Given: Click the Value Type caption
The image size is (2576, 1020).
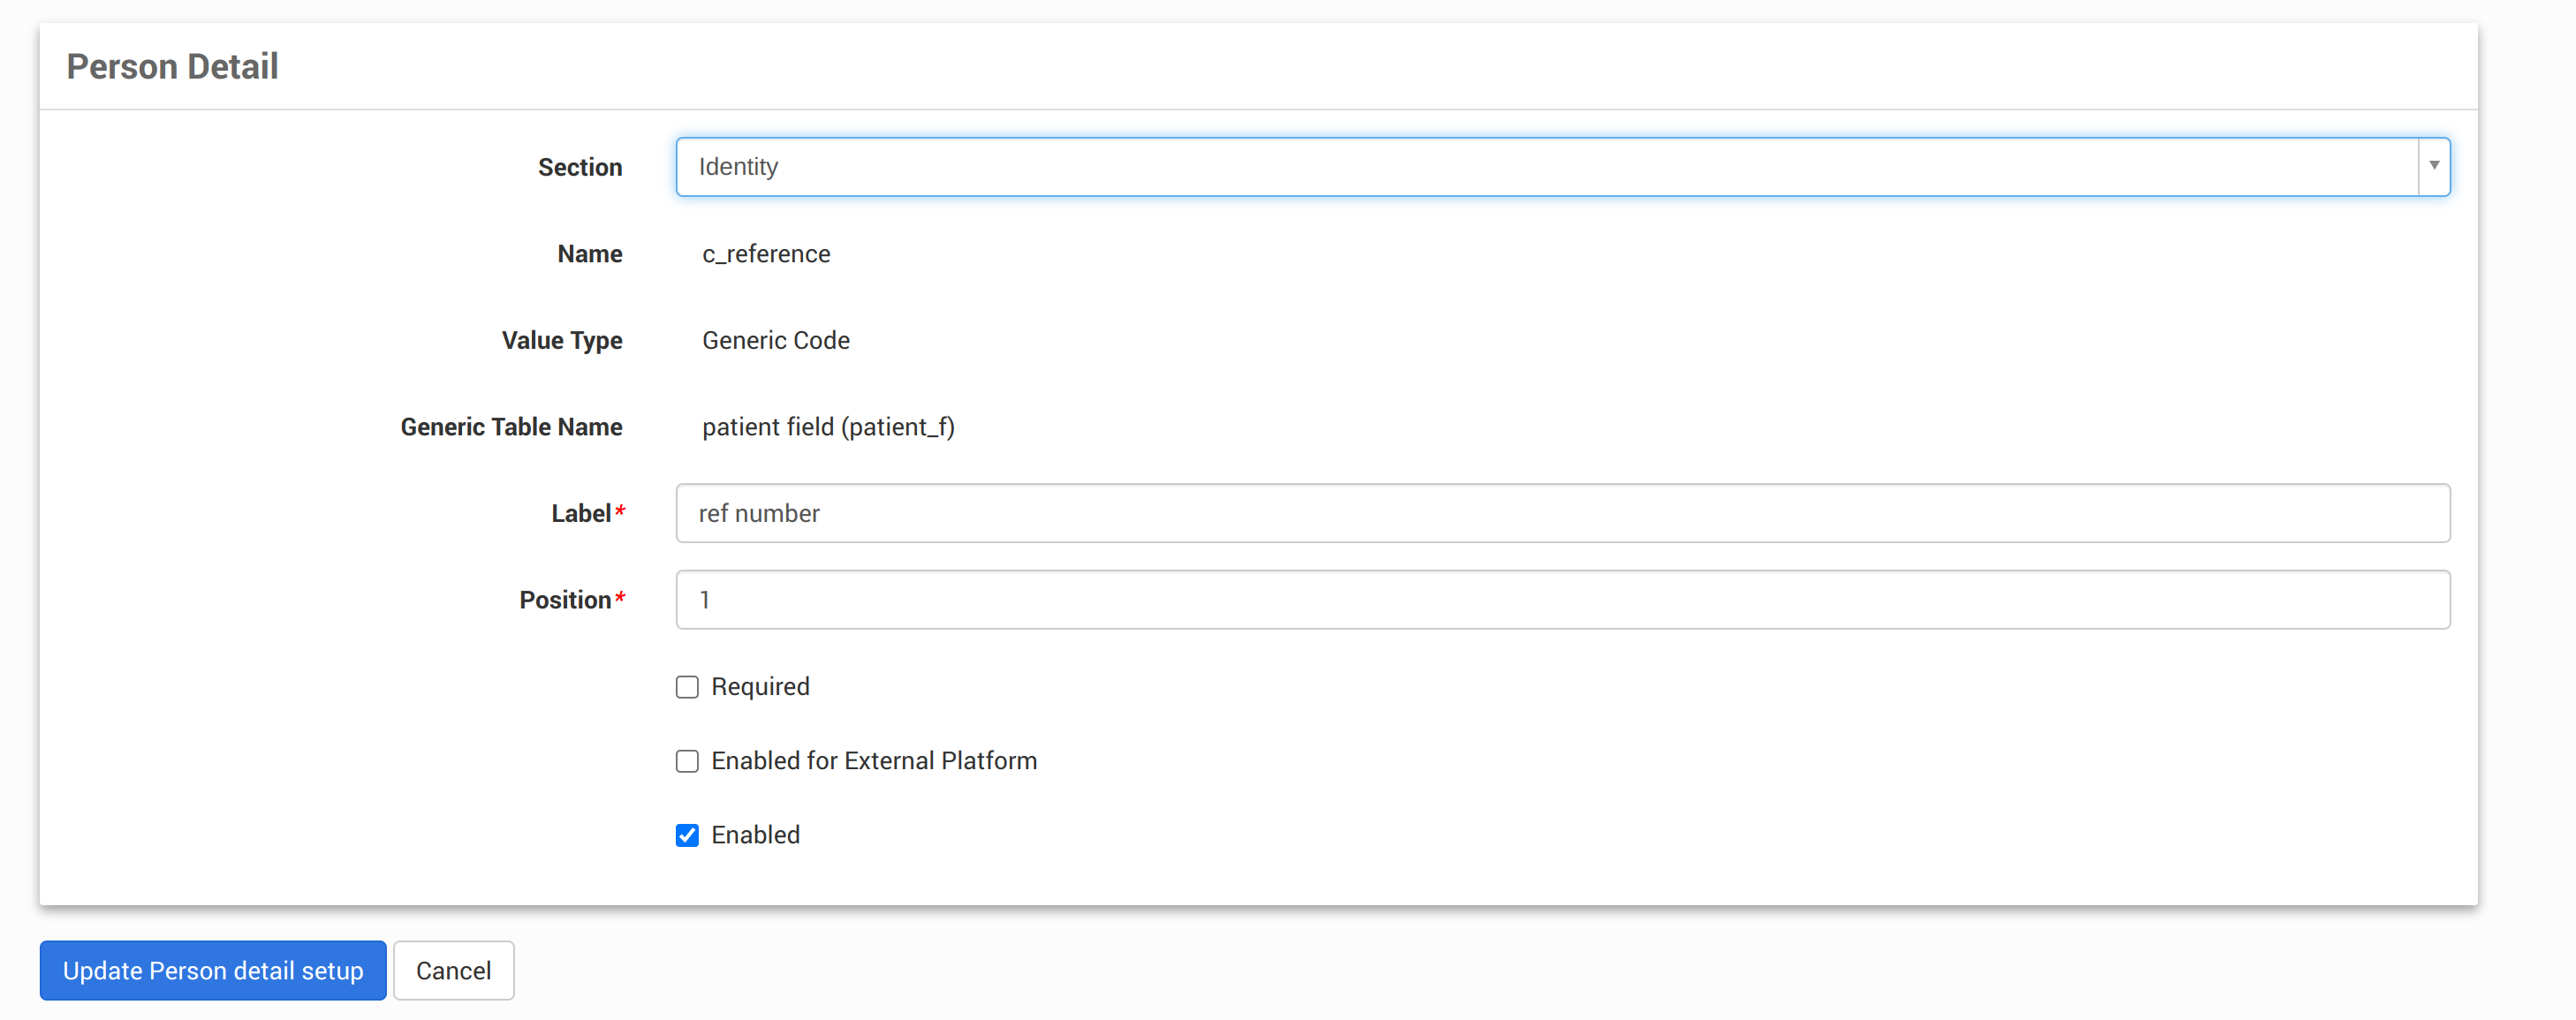Looking at the screenshot, I should pos(562,341).
